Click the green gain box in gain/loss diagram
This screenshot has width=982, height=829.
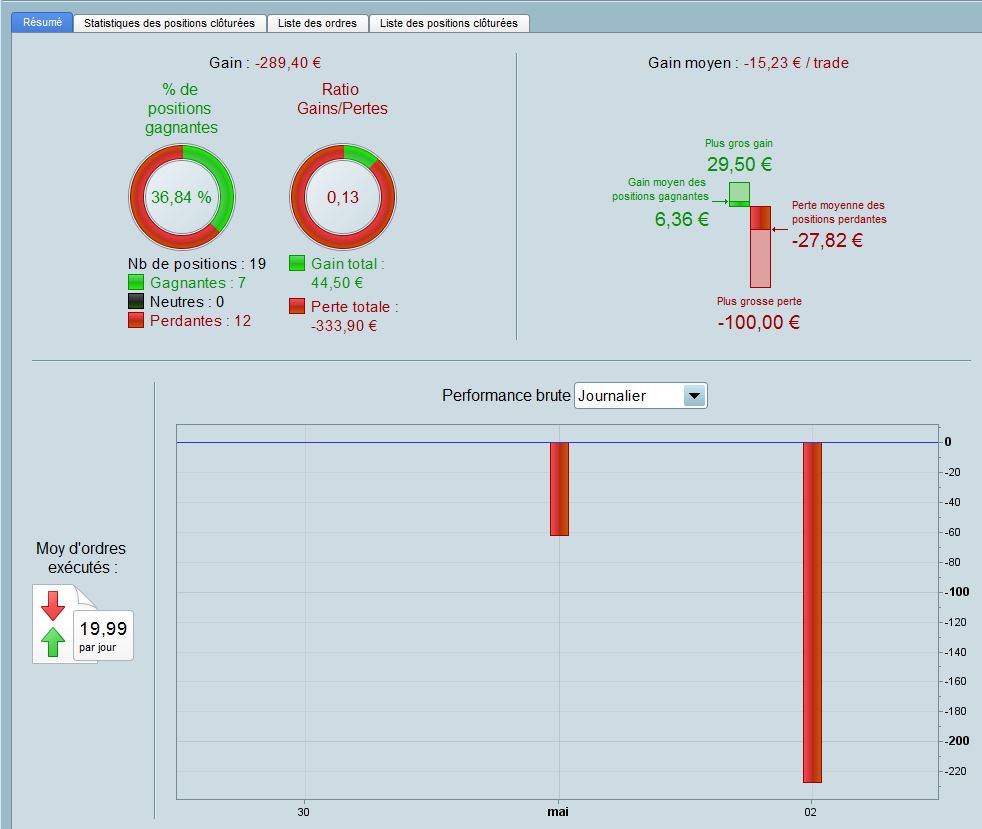pyautogui.click(x=740, y=195)
